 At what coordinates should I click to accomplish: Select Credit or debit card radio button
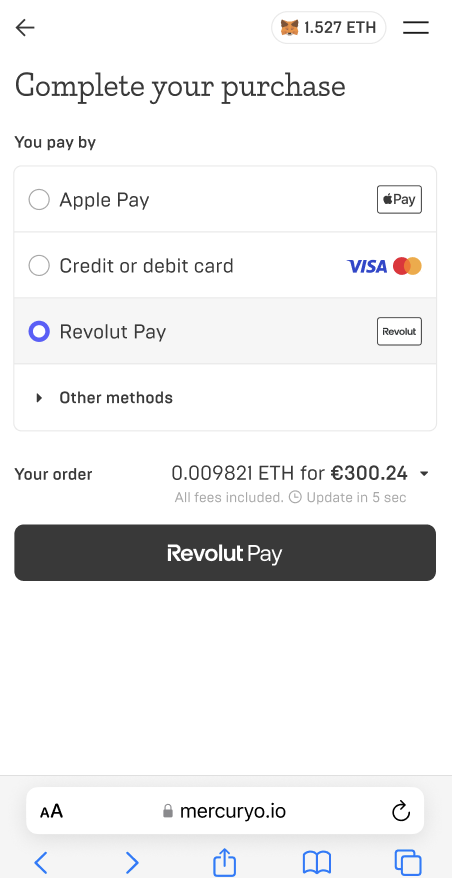point(39,265)
